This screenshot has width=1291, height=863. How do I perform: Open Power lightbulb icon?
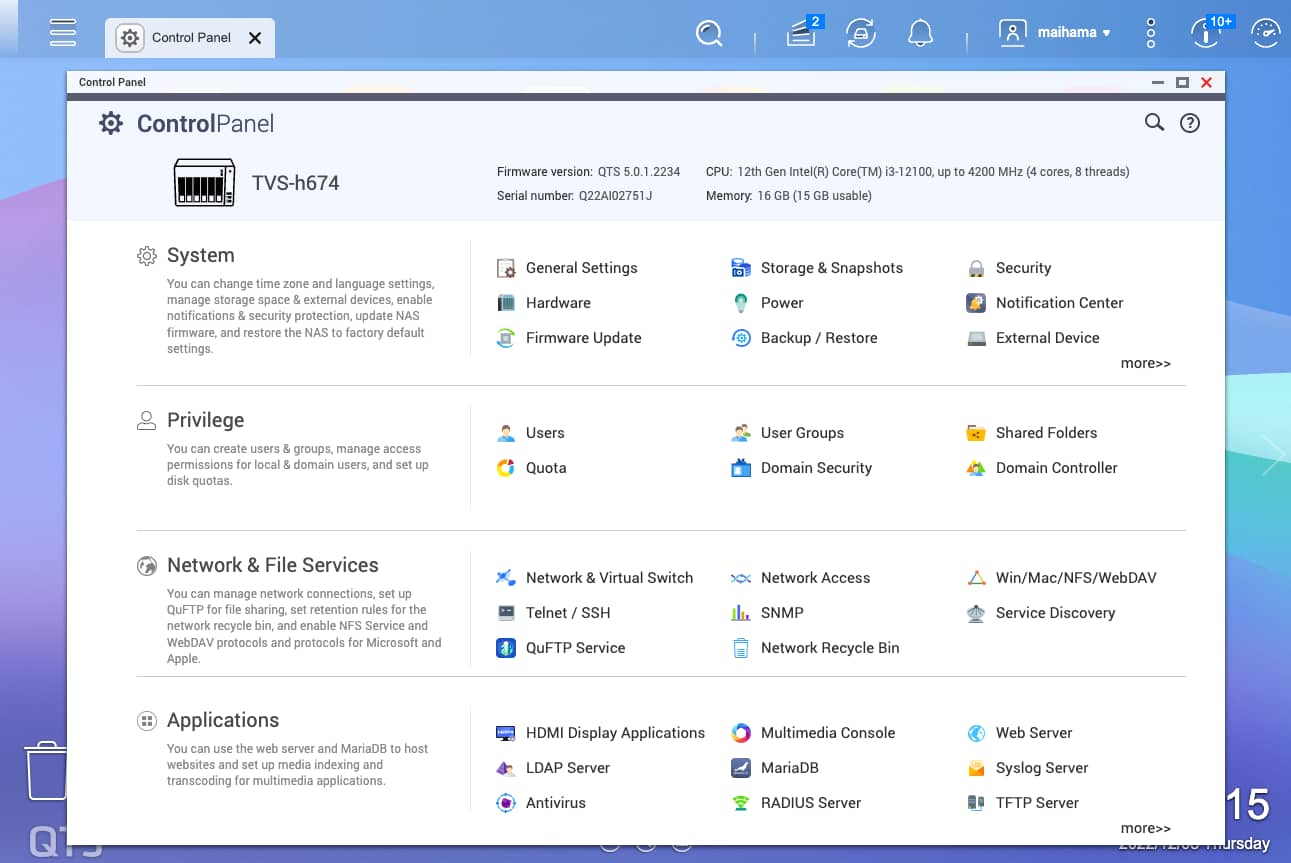pos(741,303)
